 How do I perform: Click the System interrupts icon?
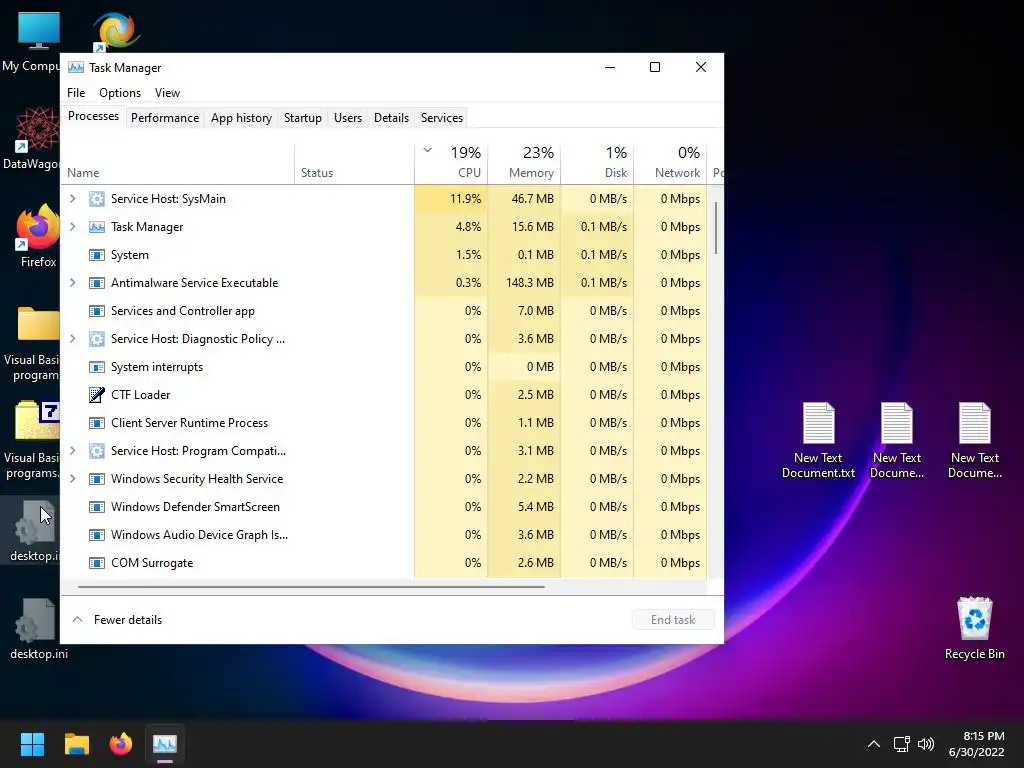[97, 367]
